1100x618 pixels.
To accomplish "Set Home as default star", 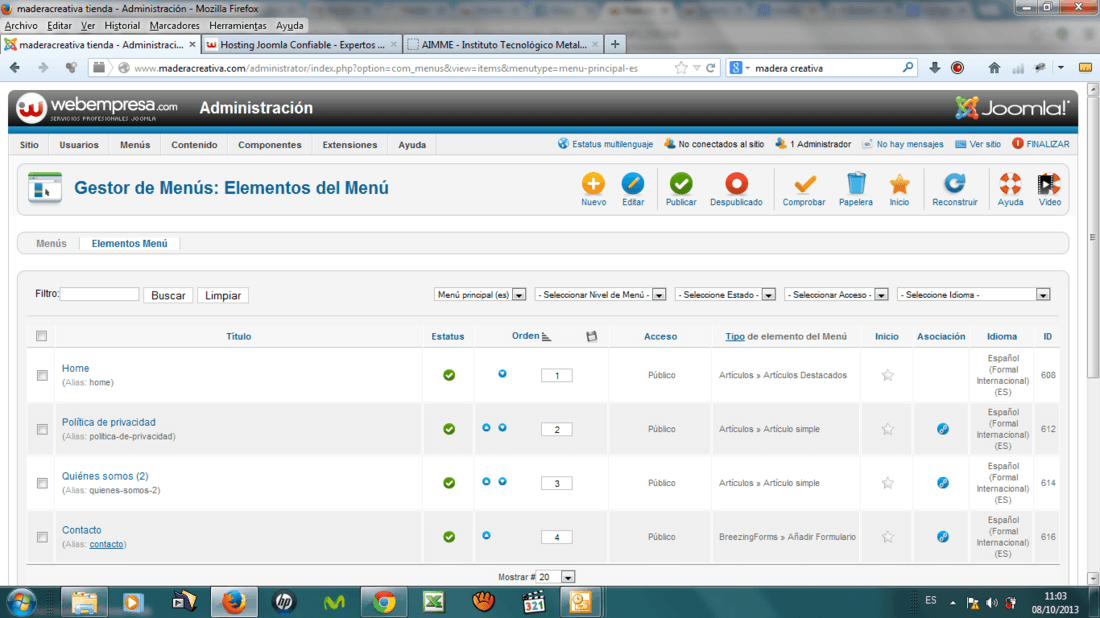I will tap(887, 375).
